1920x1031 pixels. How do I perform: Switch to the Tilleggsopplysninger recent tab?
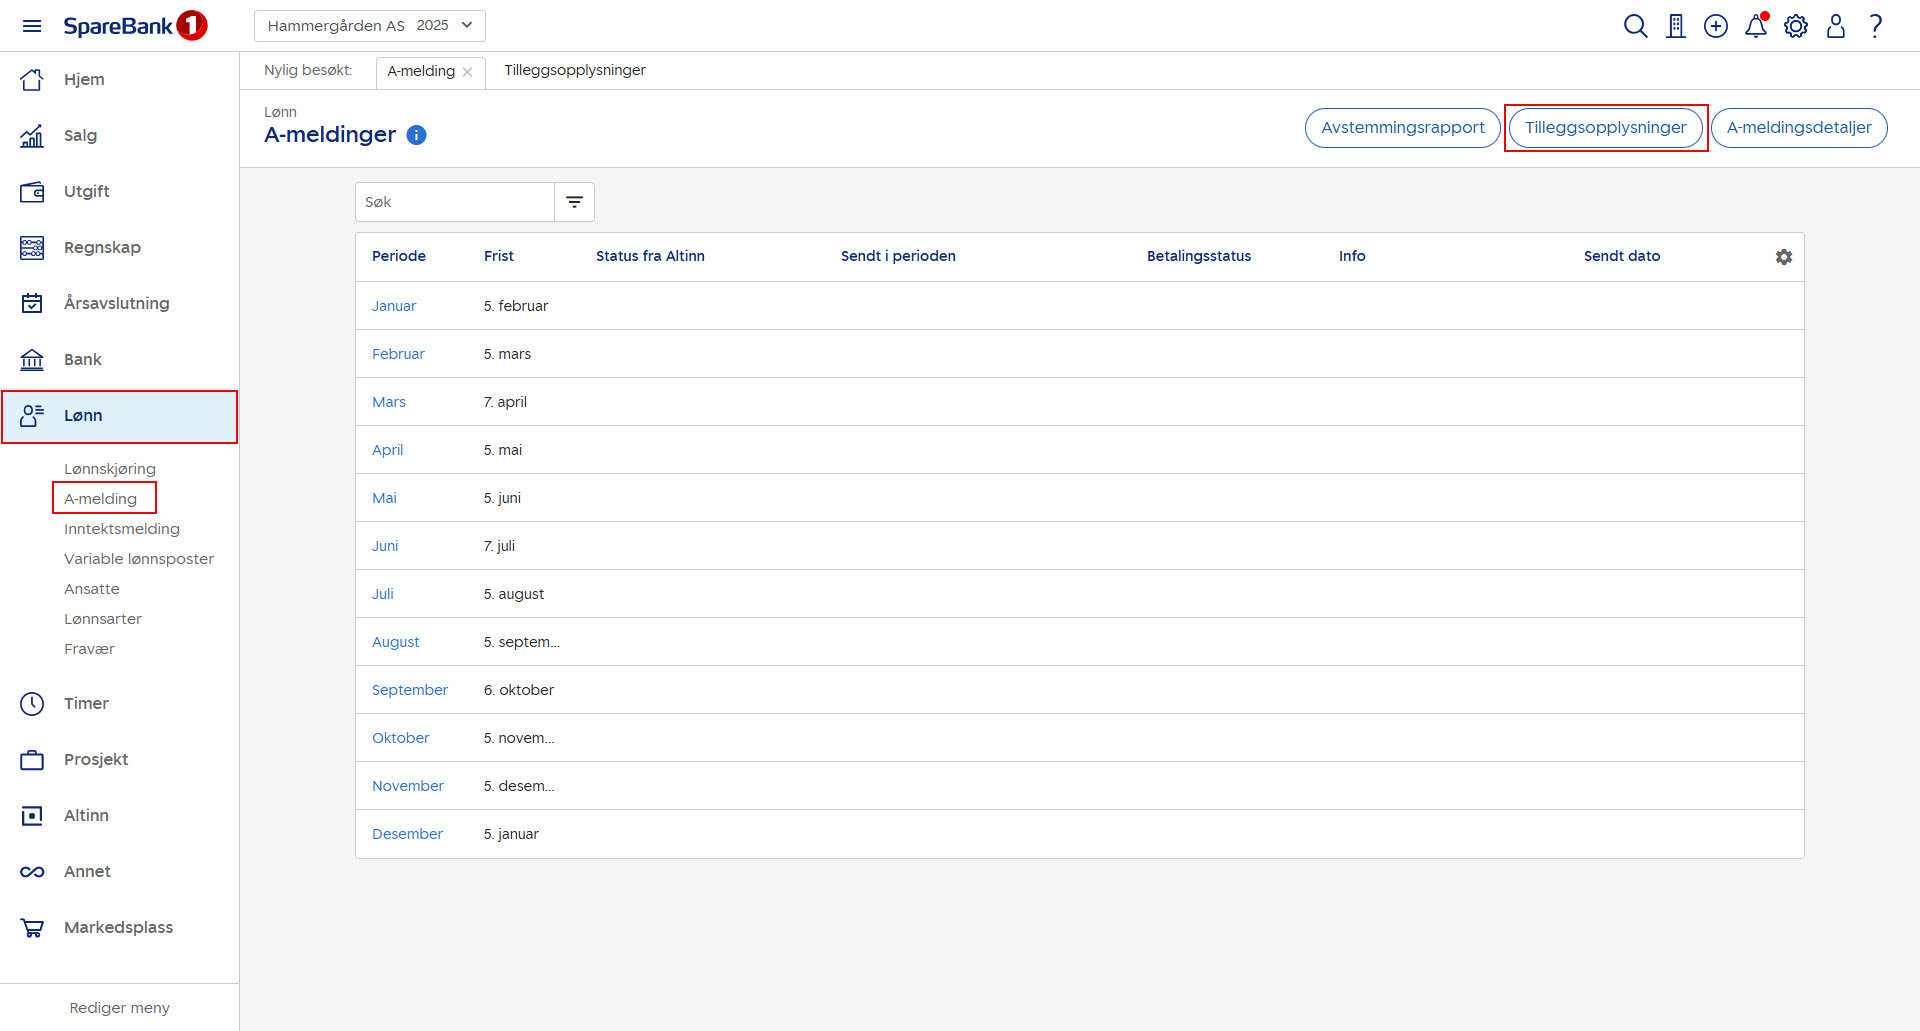click(x=575, y=70)
